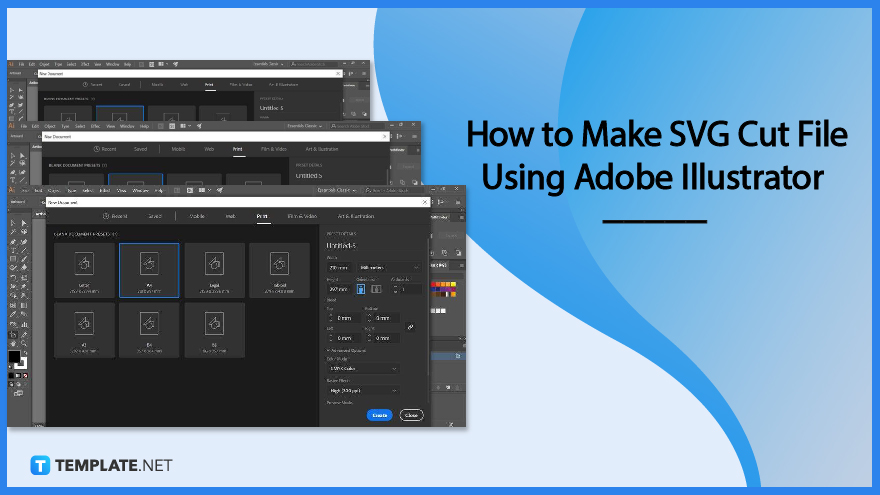This screenshot has height=495, width=880.
Task: Click the Stroke swatch in front window
Action: coord(22,364)
